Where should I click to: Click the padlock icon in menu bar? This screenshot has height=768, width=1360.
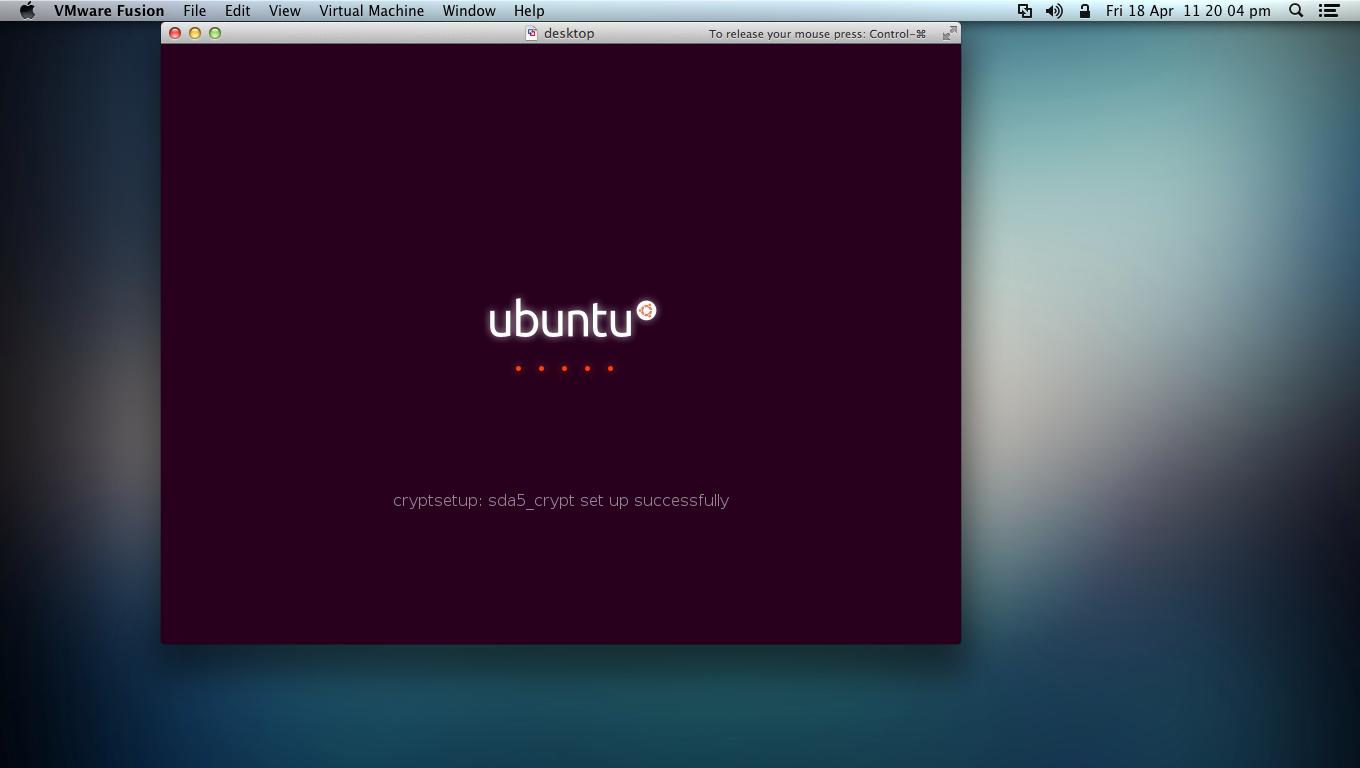pyautogui.click(x=1085, y=11)
